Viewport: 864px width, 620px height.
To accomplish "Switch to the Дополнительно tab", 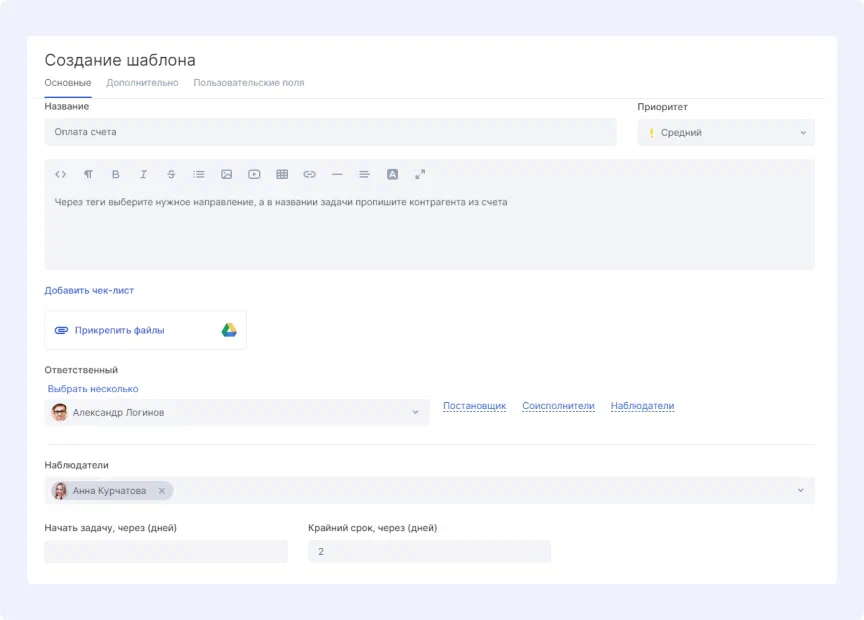I will pos(142,83).
